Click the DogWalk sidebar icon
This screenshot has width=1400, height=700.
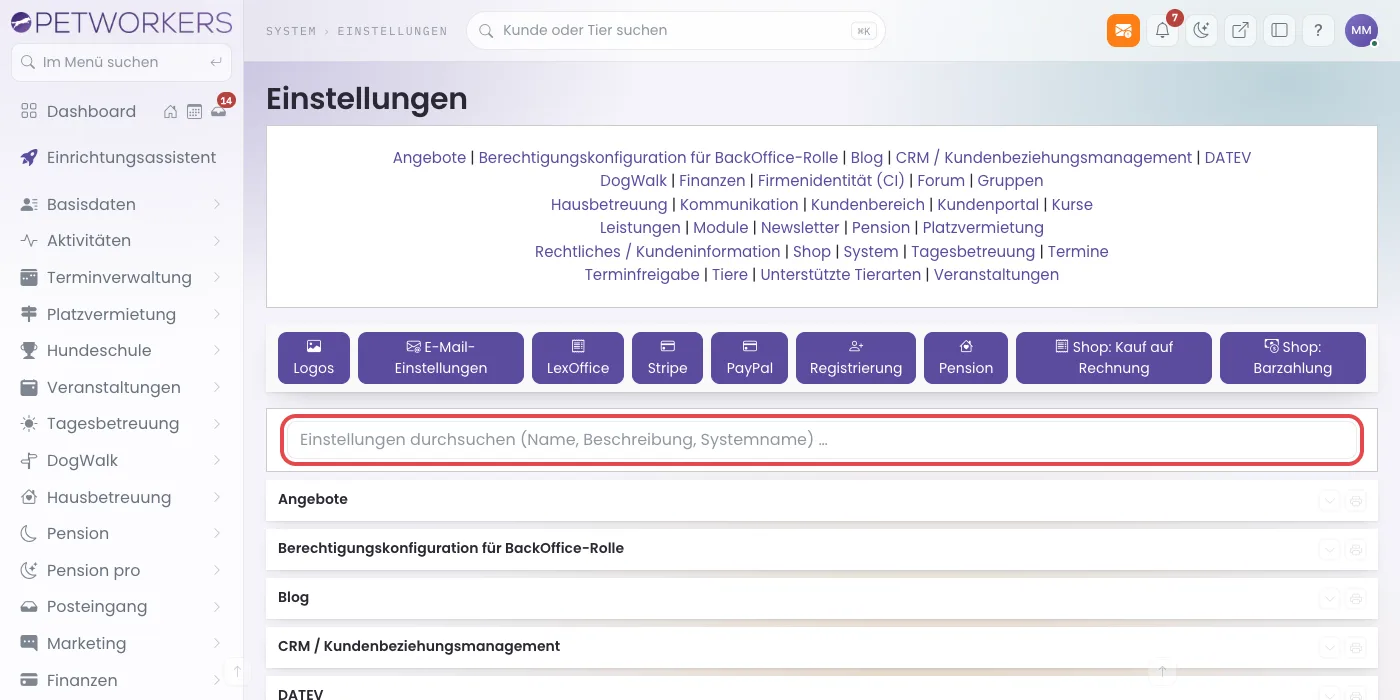(29, 461)
